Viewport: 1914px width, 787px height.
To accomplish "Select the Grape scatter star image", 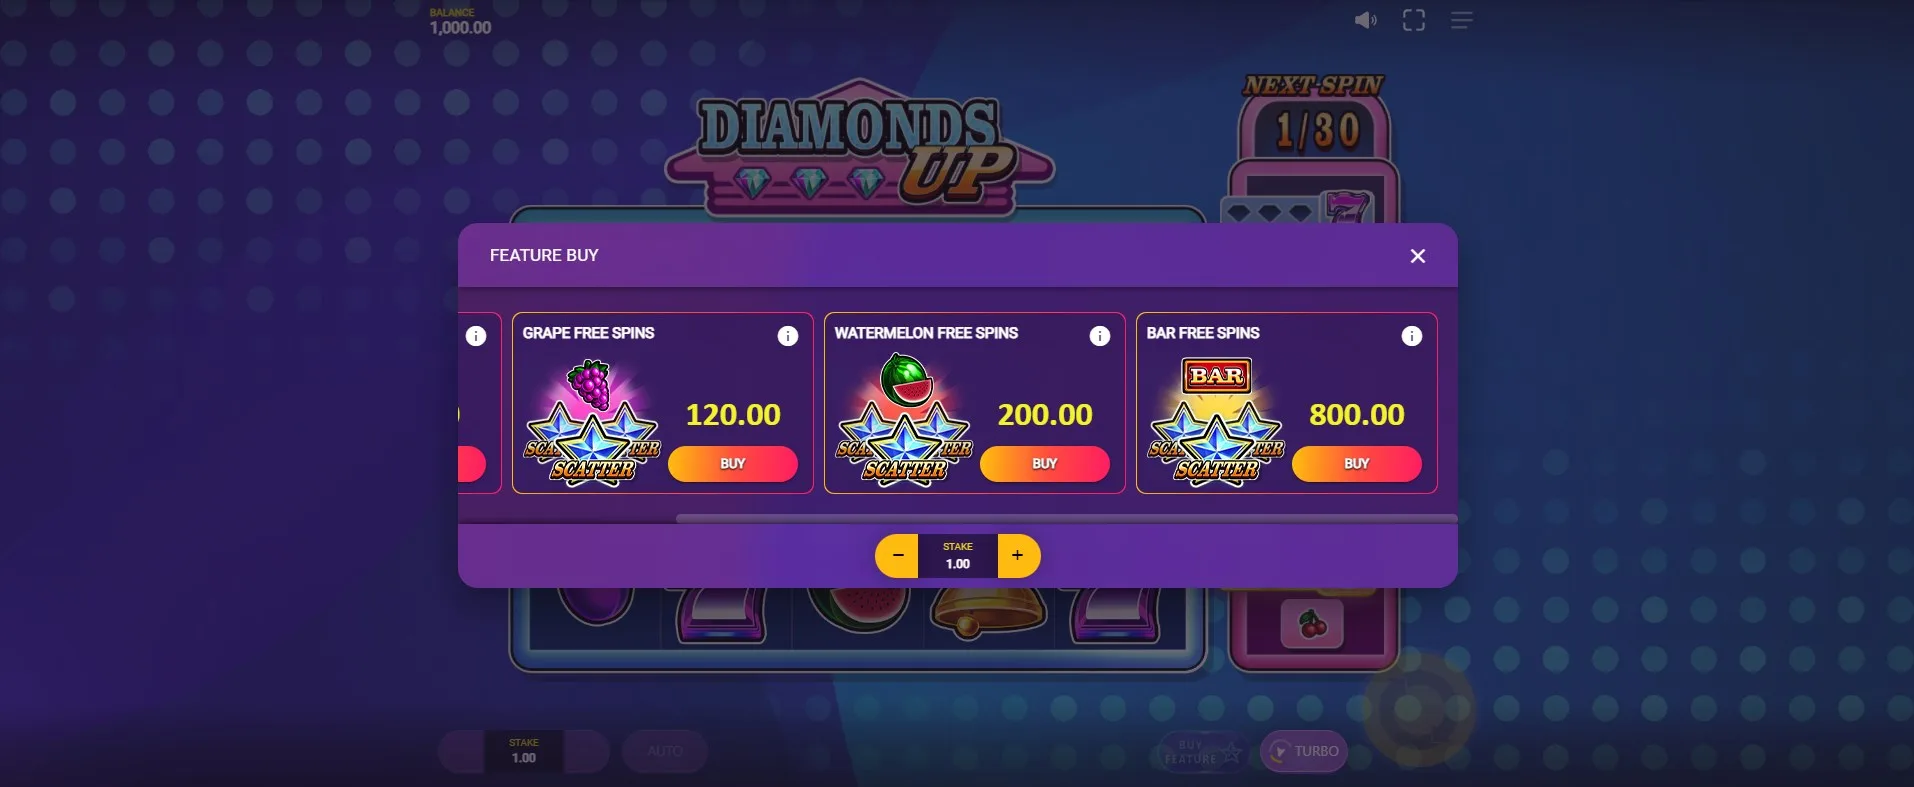I will point(592,424).
